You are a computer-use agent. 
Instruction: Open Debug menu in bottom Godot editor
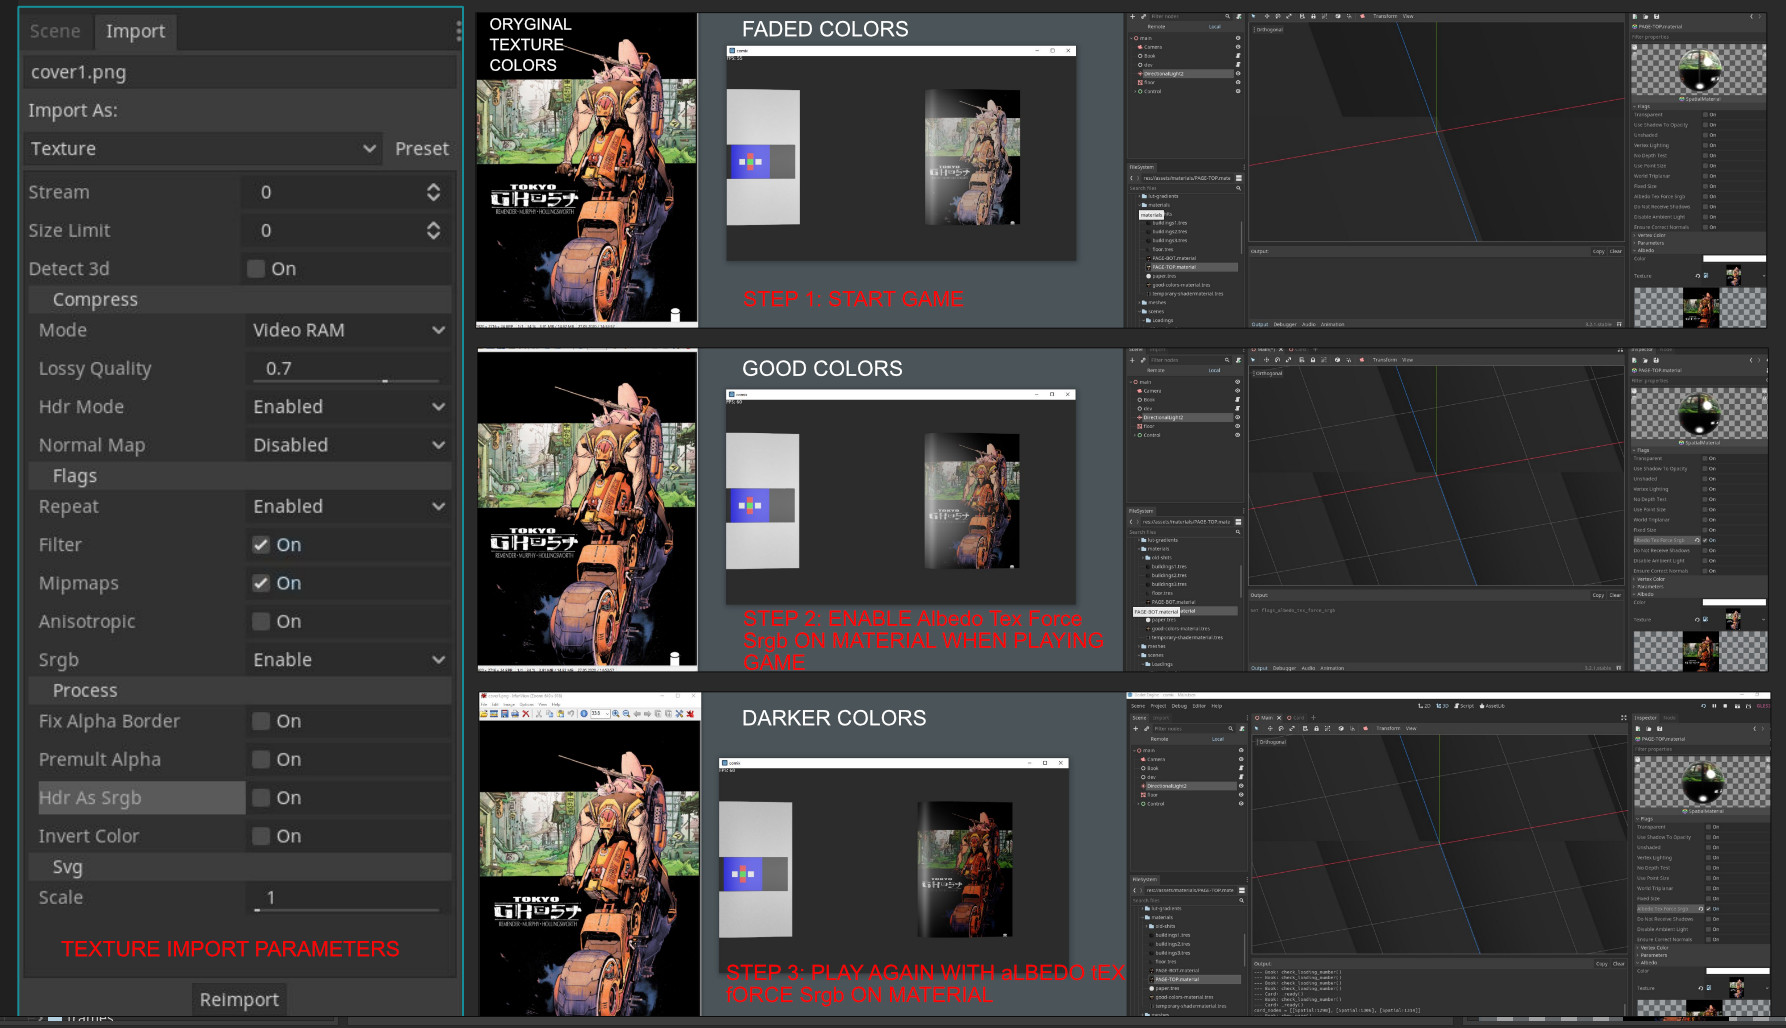pyautogui.click(x=1179, y=706)
